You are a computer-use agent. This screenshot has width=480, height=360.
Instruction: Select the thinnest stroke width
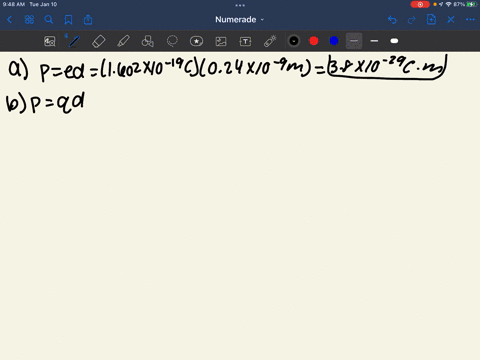tap(354, 41)
